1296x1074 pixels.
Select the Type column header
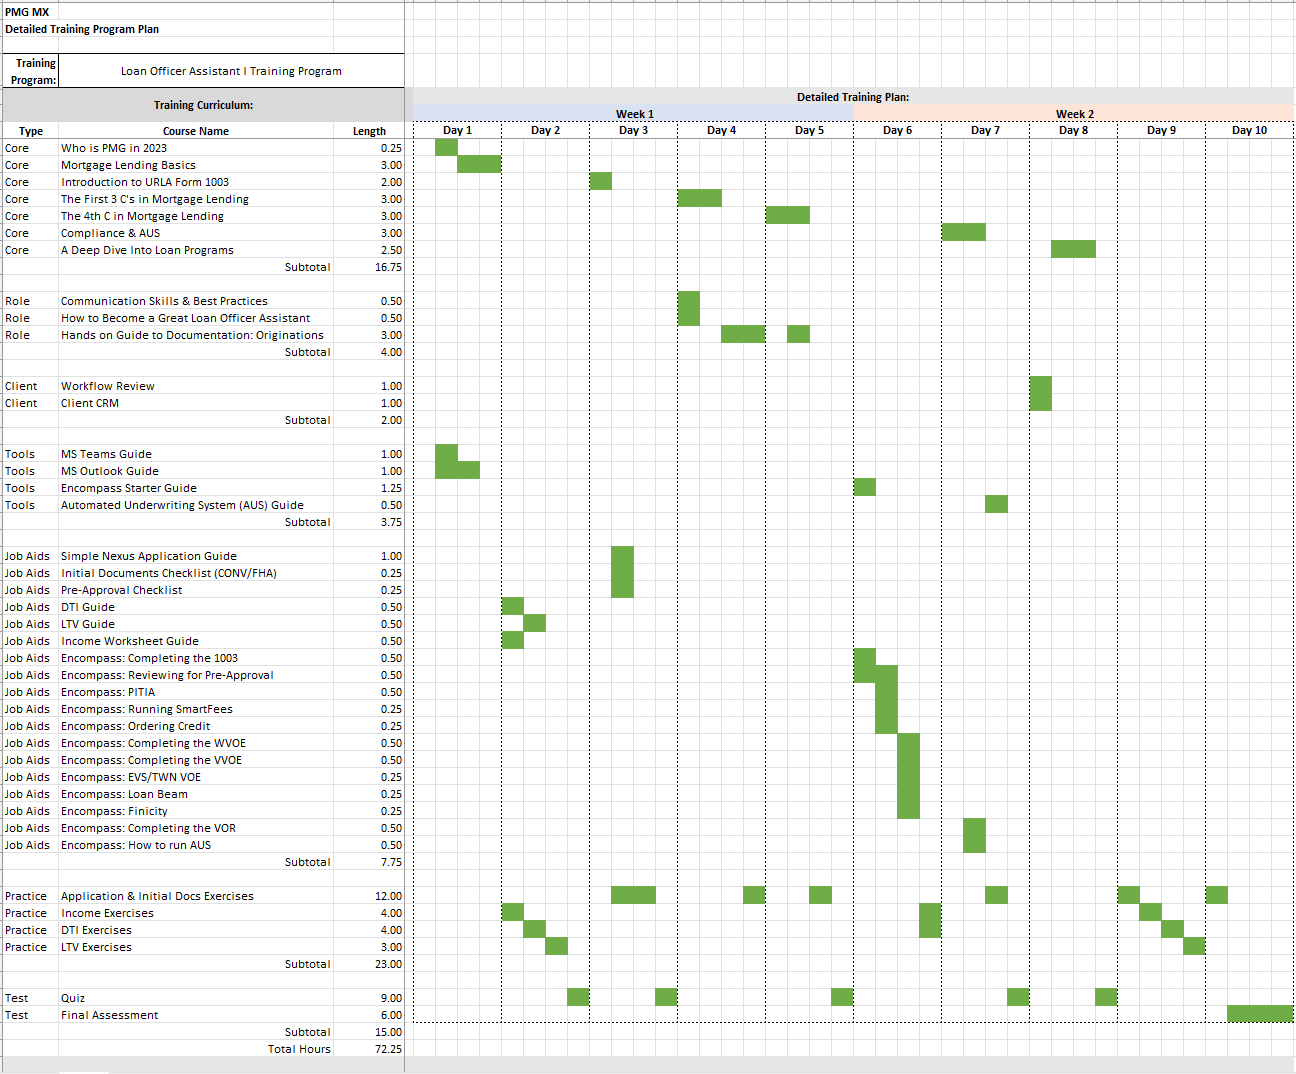(31, 131)
